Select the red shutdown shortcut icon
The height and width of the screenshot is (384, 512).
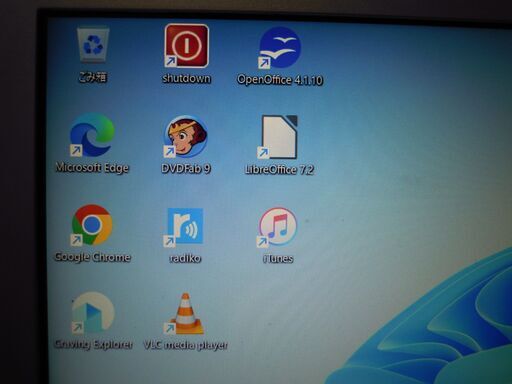[186, 46]
